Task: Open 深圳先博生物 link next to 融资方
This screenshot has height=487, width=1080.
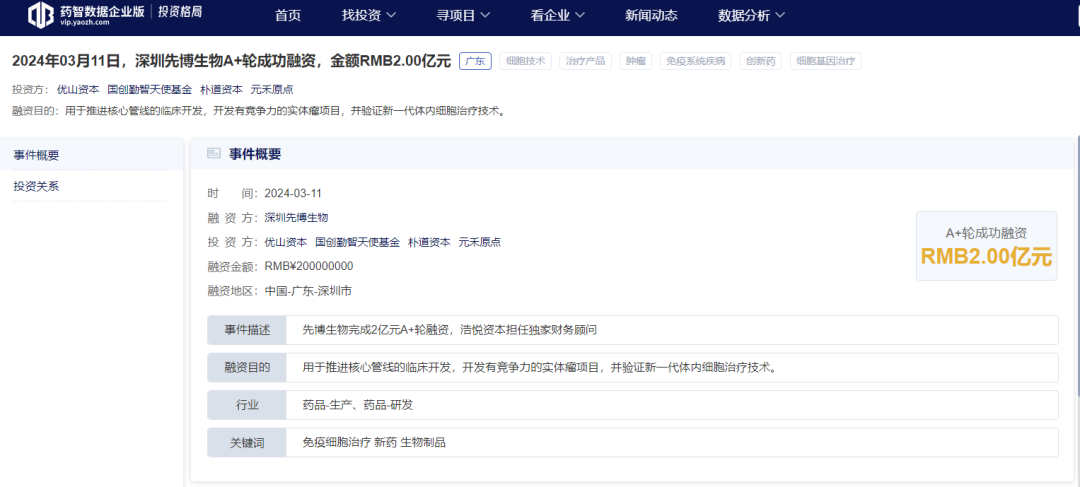Action: (x=296, y=217)
